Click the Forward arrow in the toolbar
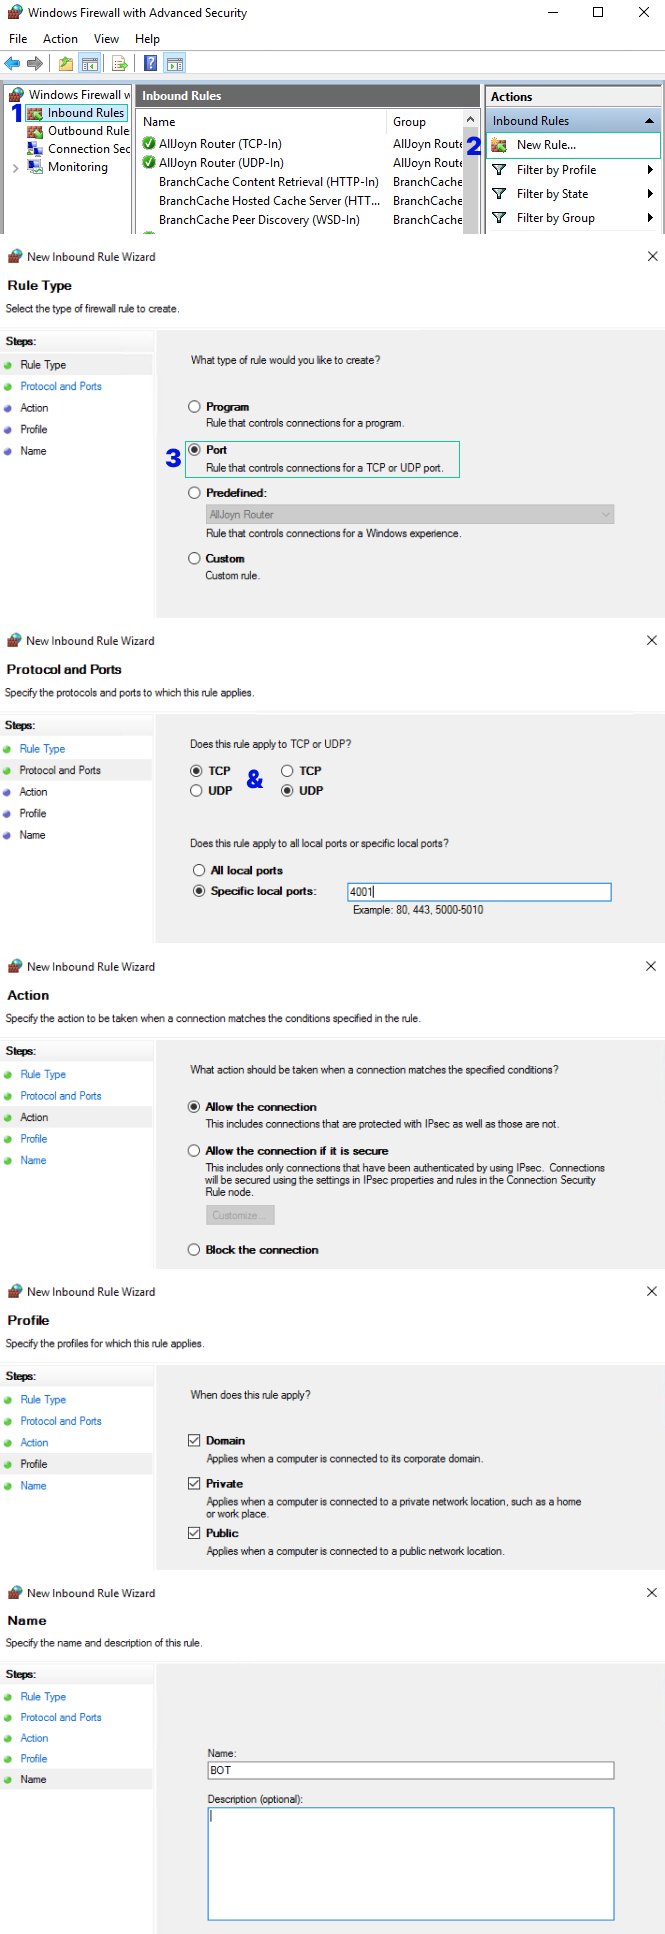Image resolution: width=665 pixels, height=1934 pixels. (x=35, y=64)
